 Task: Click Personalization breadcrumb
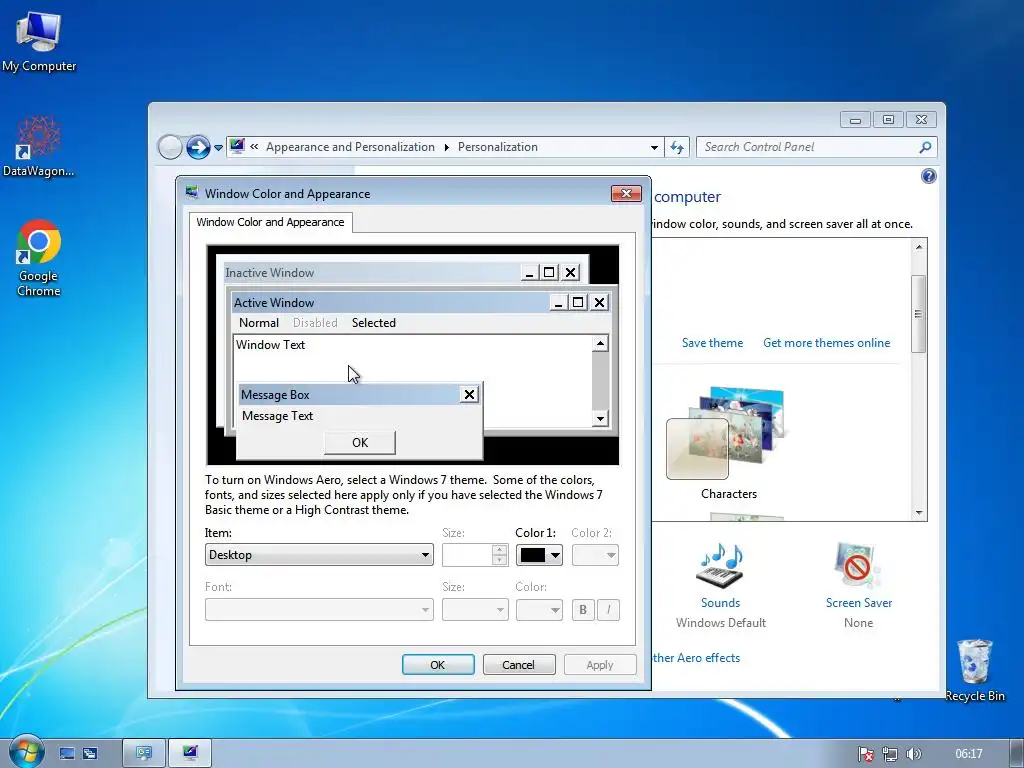pyautogui.click(x=498, y=147)
